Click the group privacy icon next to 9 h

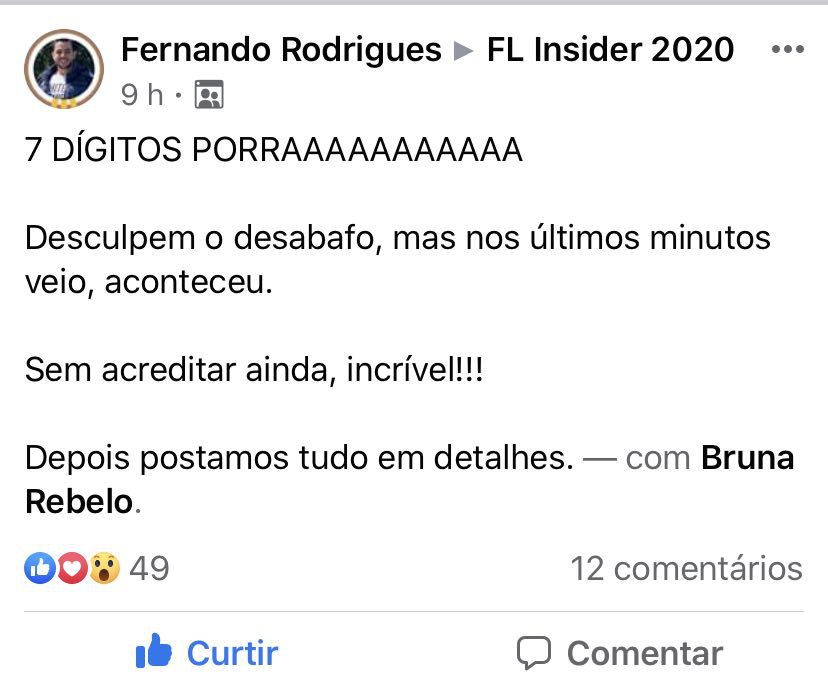[209, 95]
